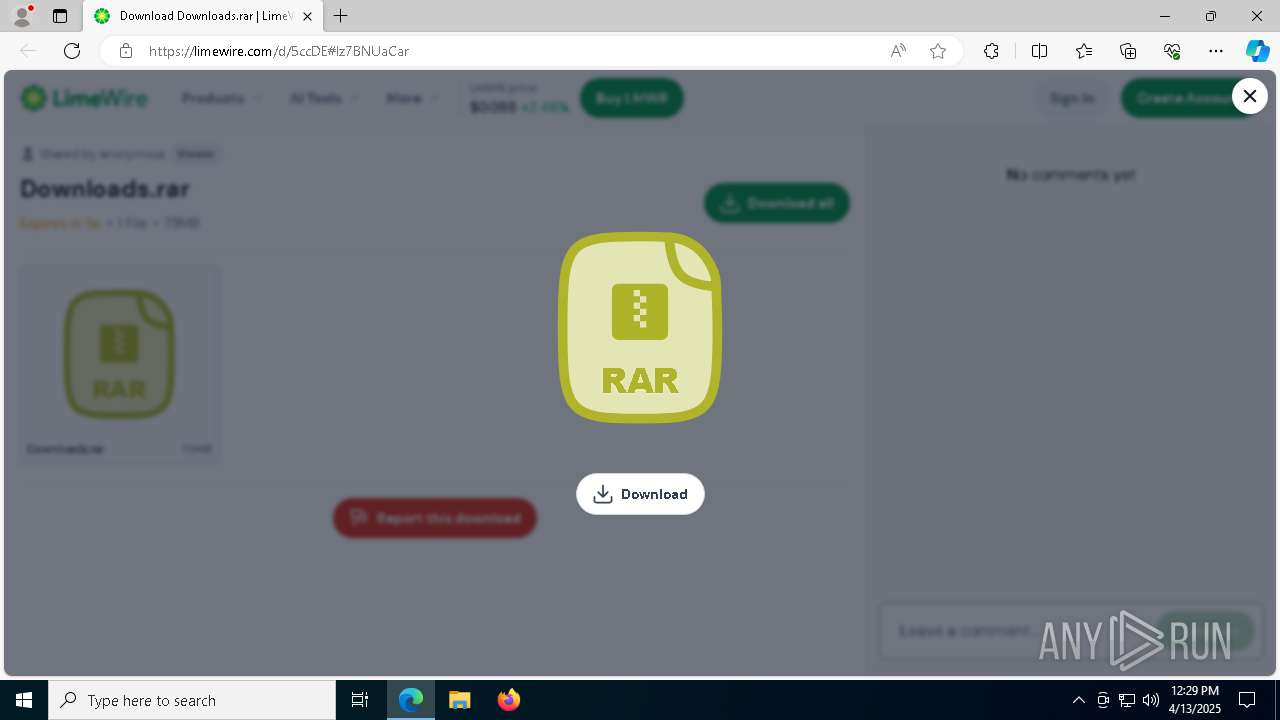Screen dimensions: 1280x720
Task: Close the Download Downloads.rar browser tab
Action: pos(308,16)
